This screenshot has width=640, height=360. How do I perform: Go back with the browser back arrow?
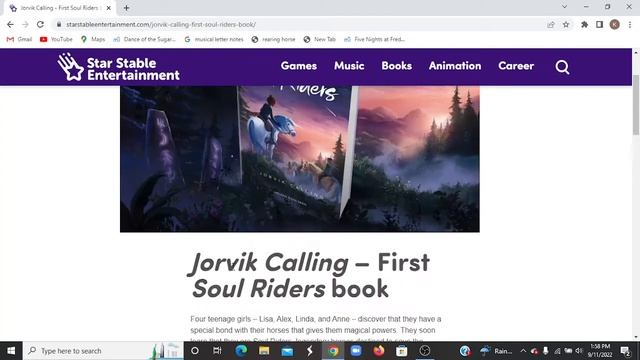coord(10,24)
